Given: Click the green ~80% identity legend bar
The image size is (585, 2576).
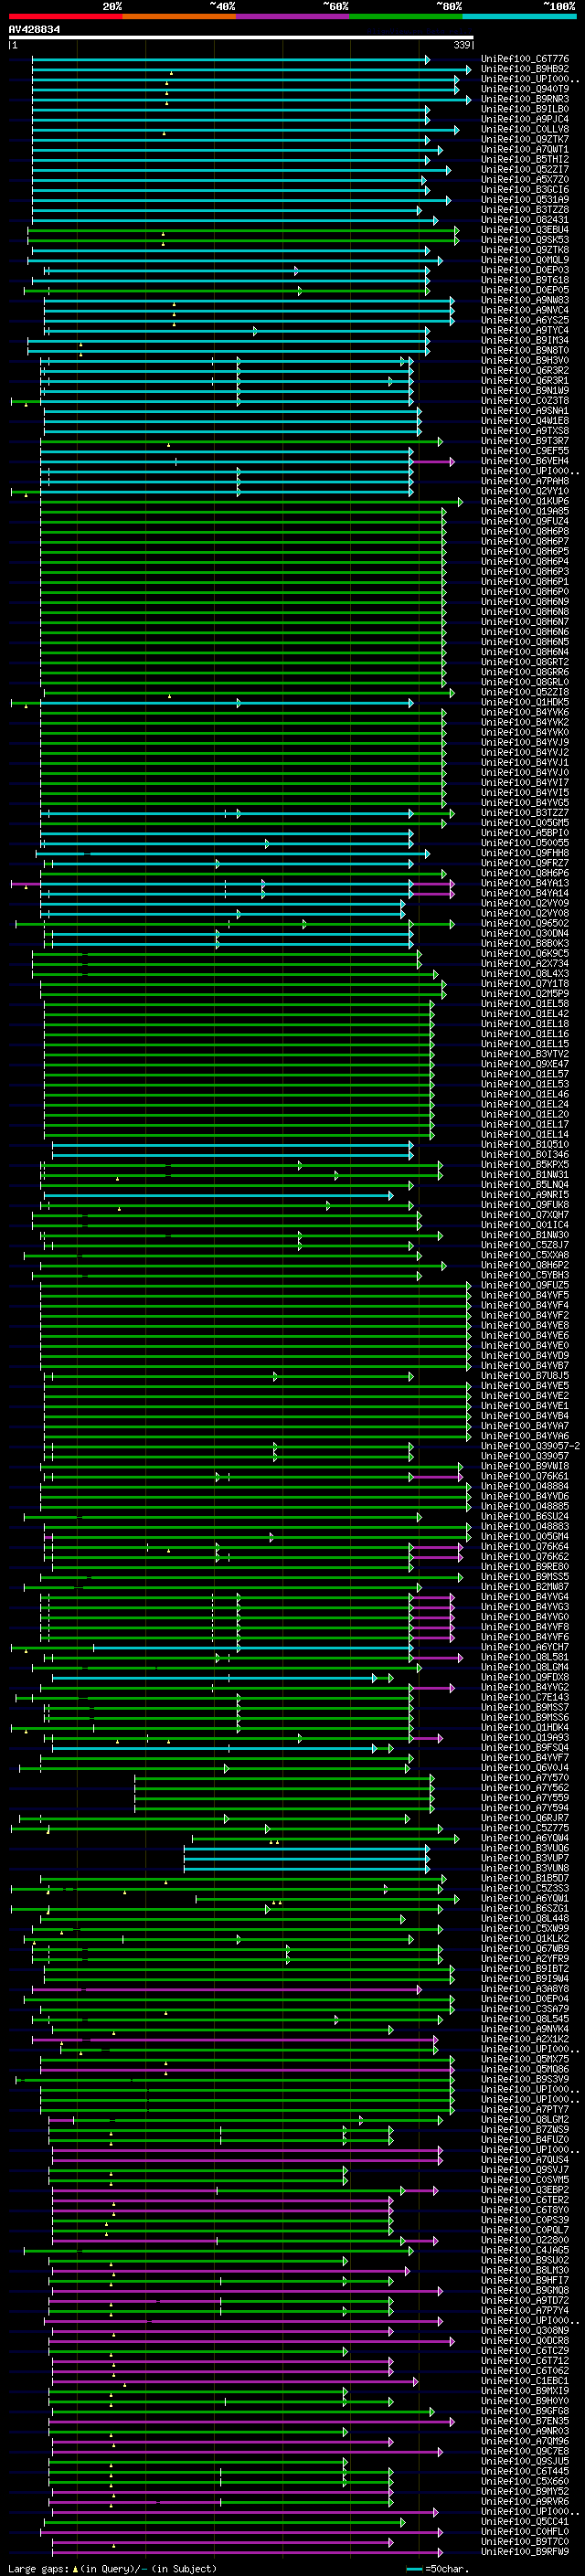Looking at the screenshot, I should [x=406, y=17].
